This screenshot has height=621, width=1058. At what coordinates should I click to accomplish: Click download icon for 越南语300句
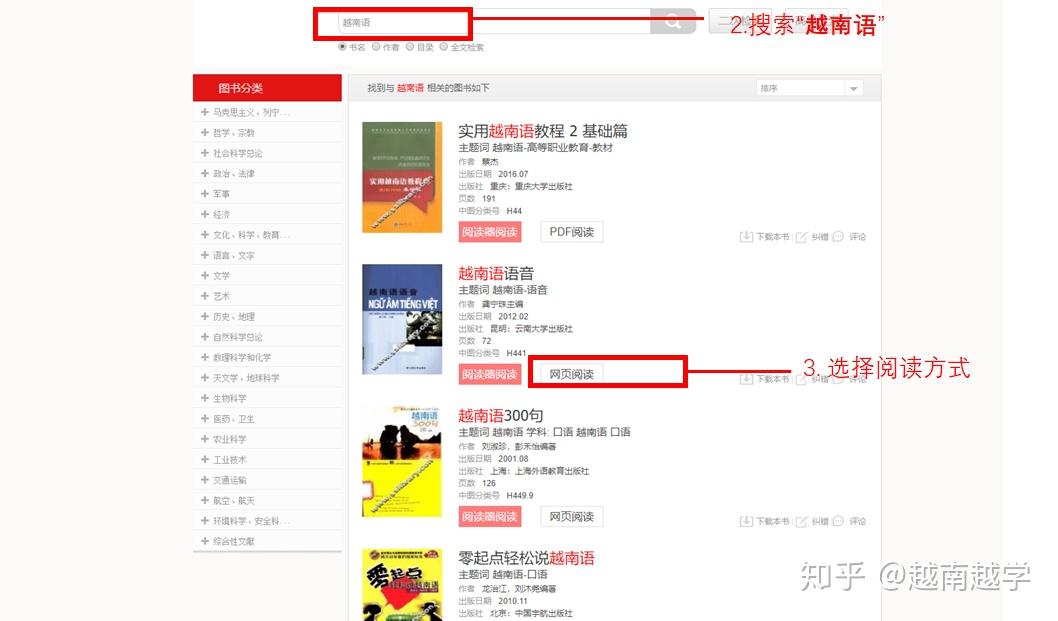pyautogui.click(x=746, y=522)
